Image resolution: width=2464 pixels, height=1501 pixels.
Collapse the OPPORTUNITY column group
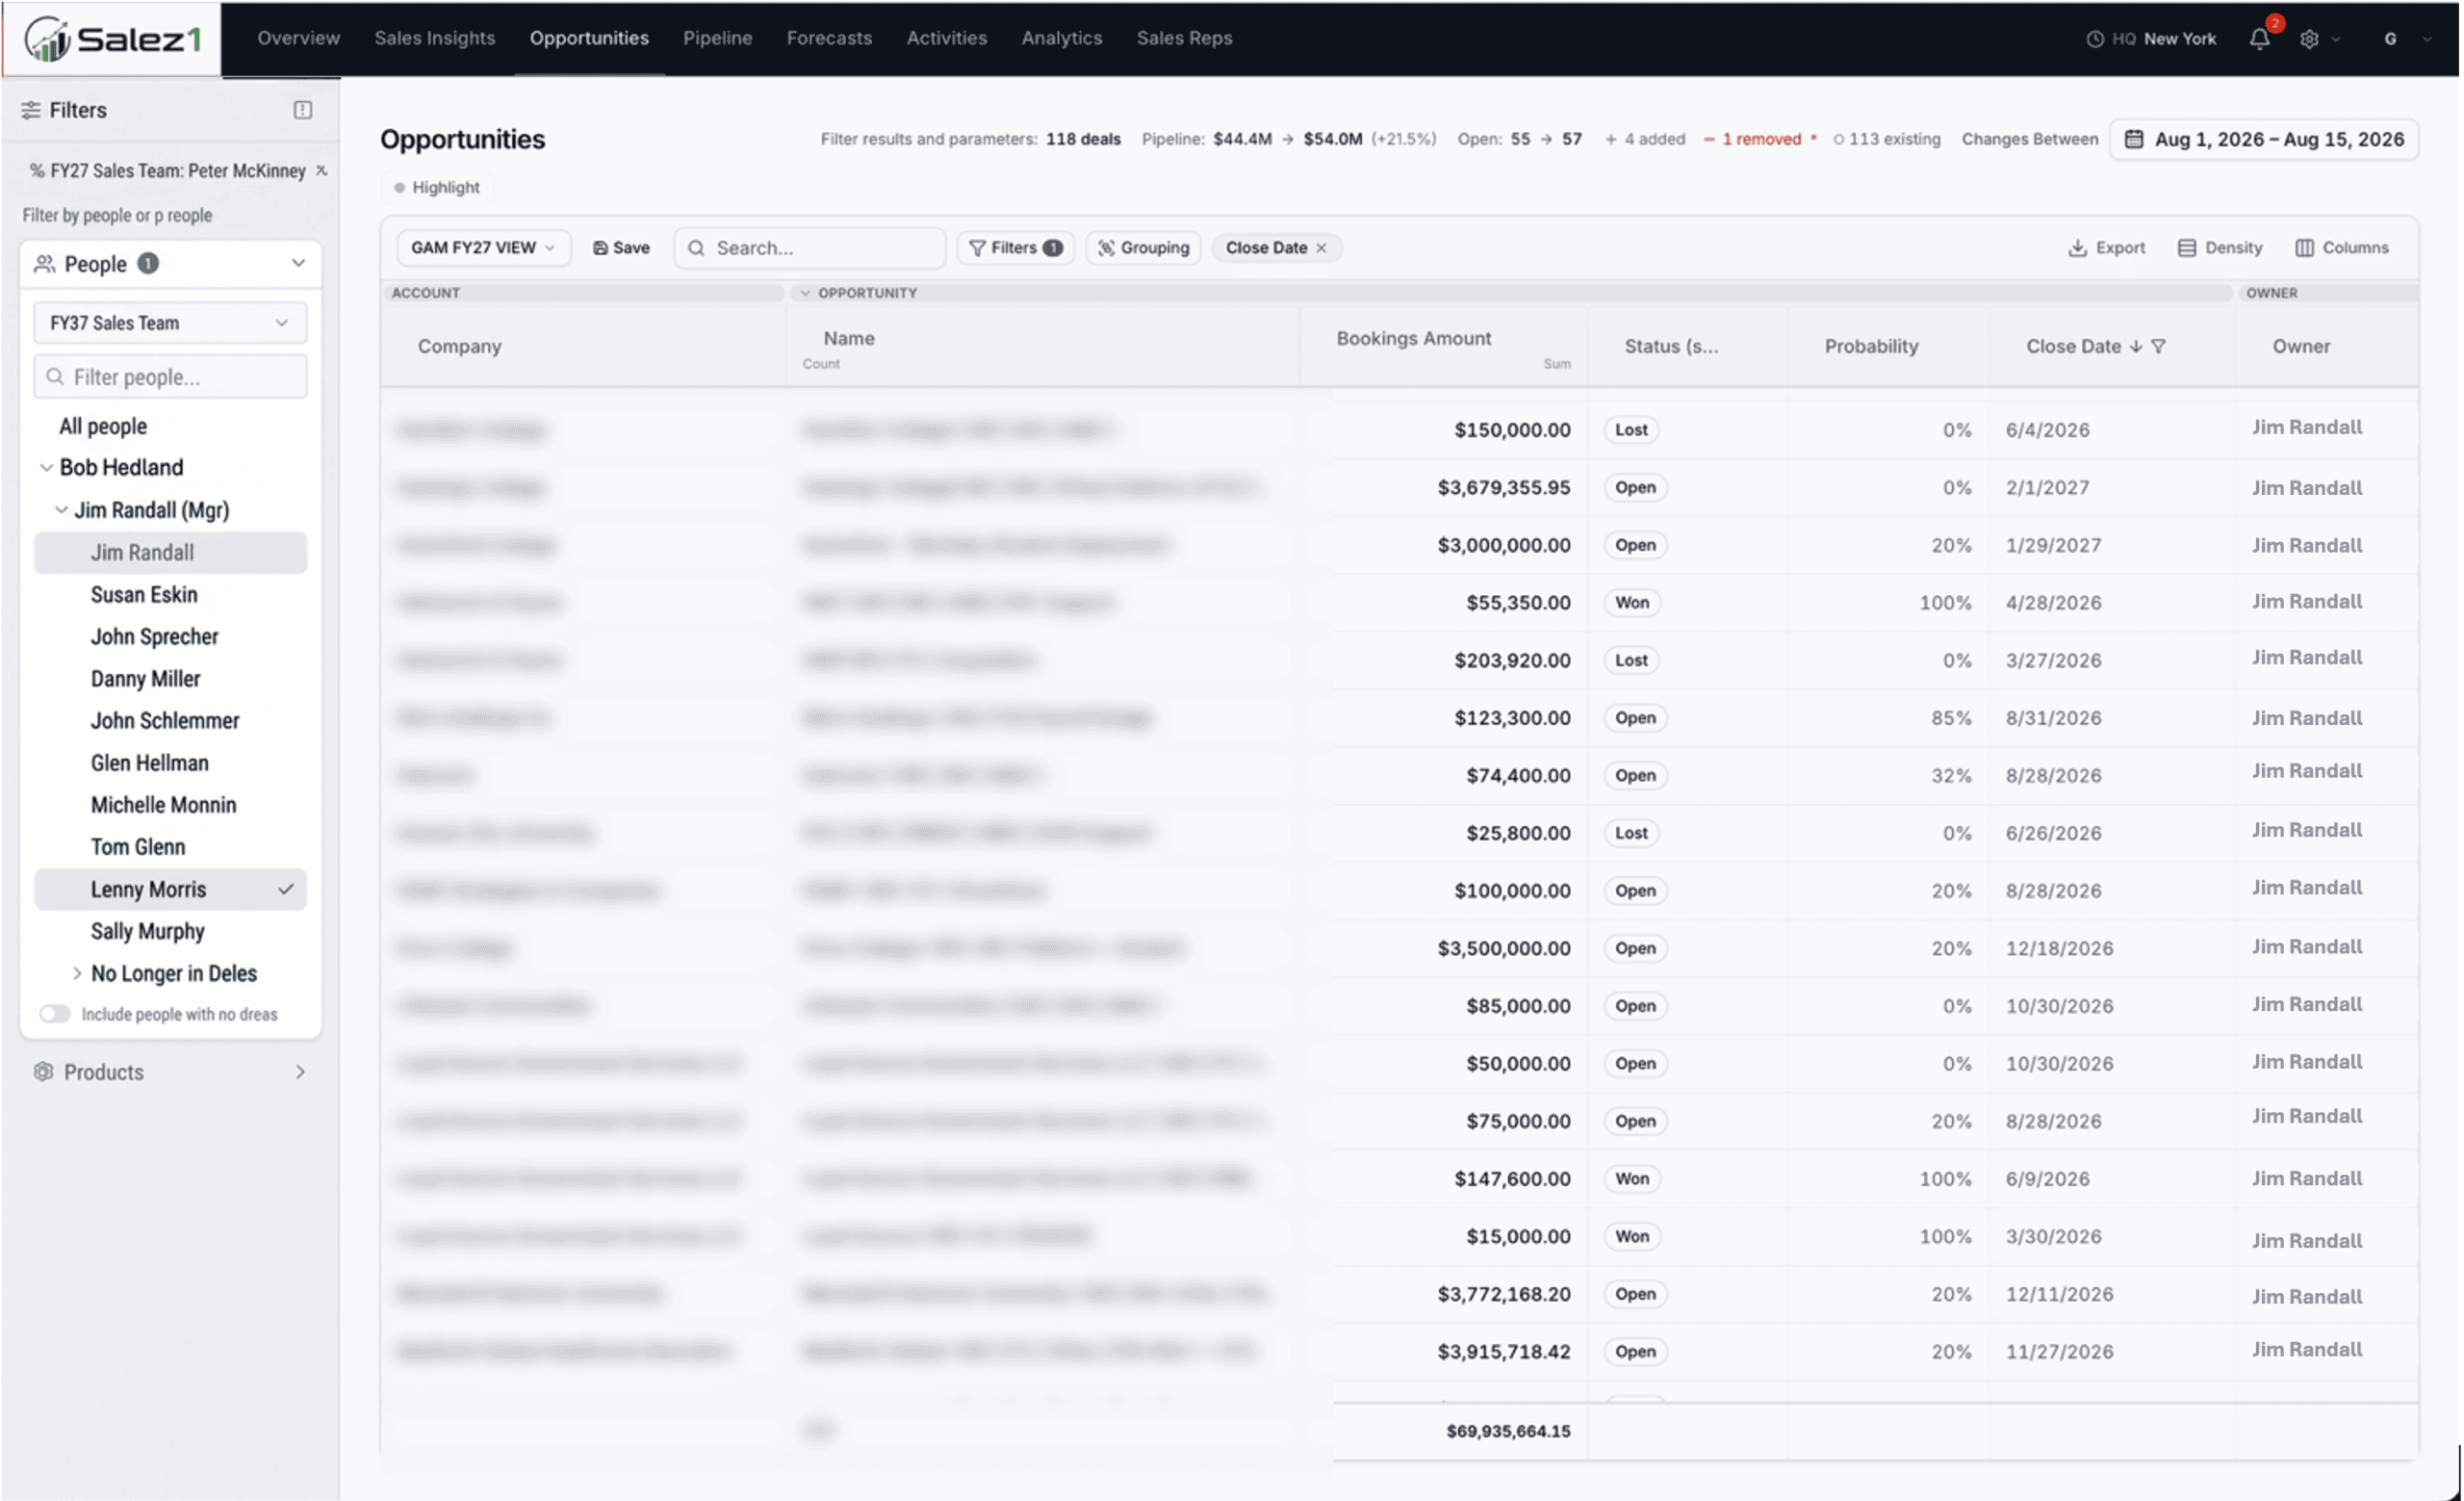[x=805, y=293]
